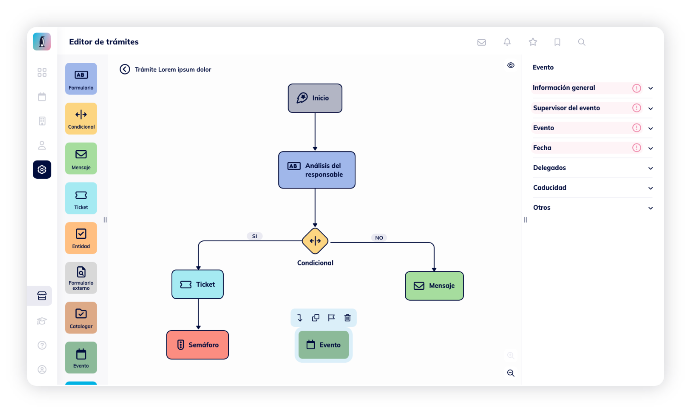Expand the Evento properties section chevron

(x=650, y=128)
